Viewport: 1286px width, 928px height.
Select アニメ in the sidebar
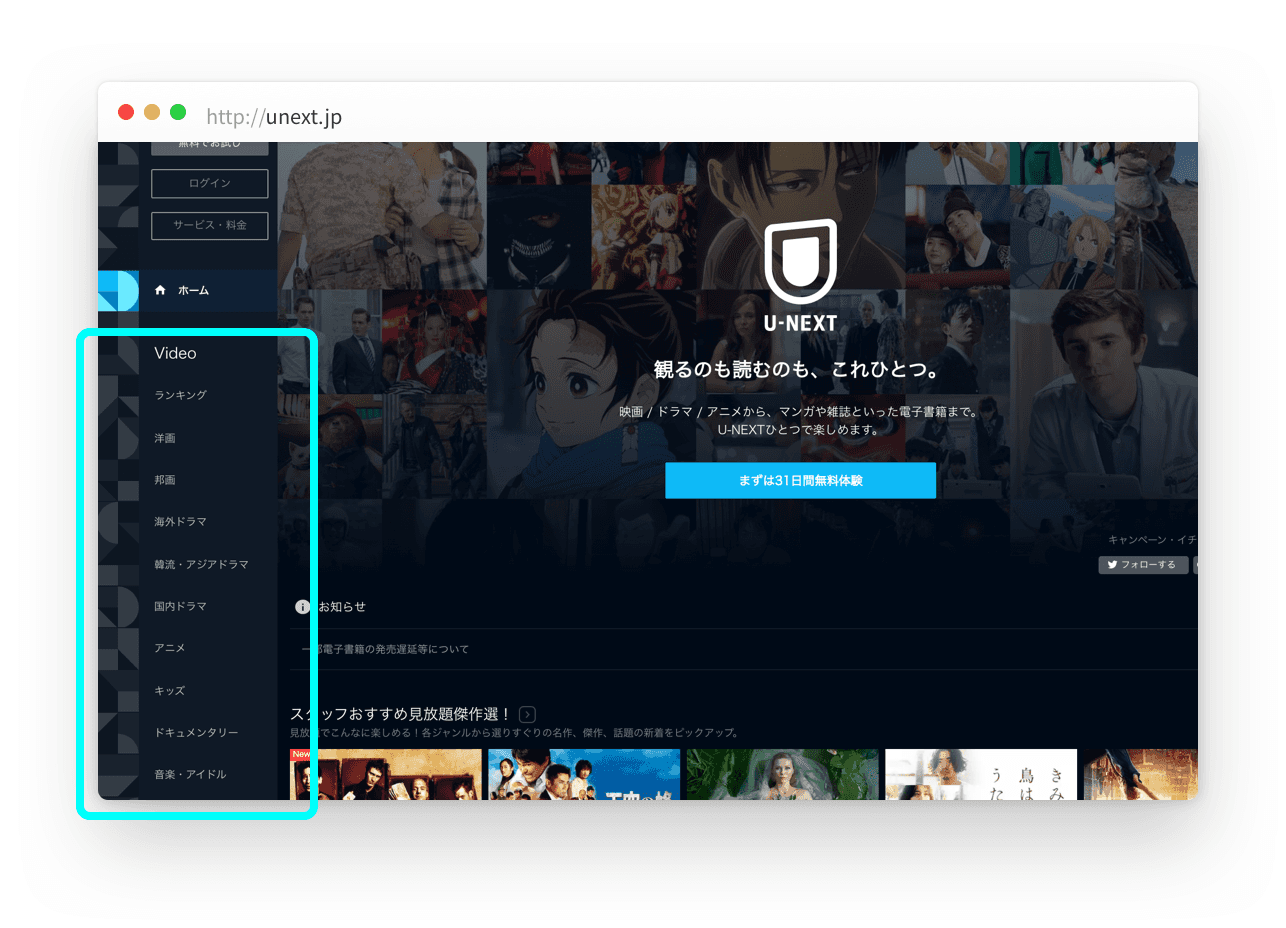[170, 648]
